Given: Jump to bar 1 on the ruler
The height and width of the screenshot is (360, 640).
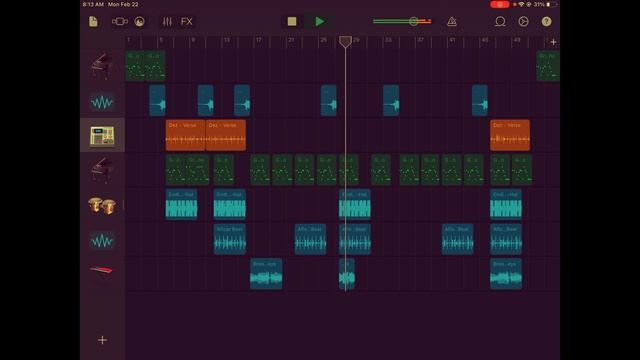Looking at the screenshot, I should [x=129, y=40].
